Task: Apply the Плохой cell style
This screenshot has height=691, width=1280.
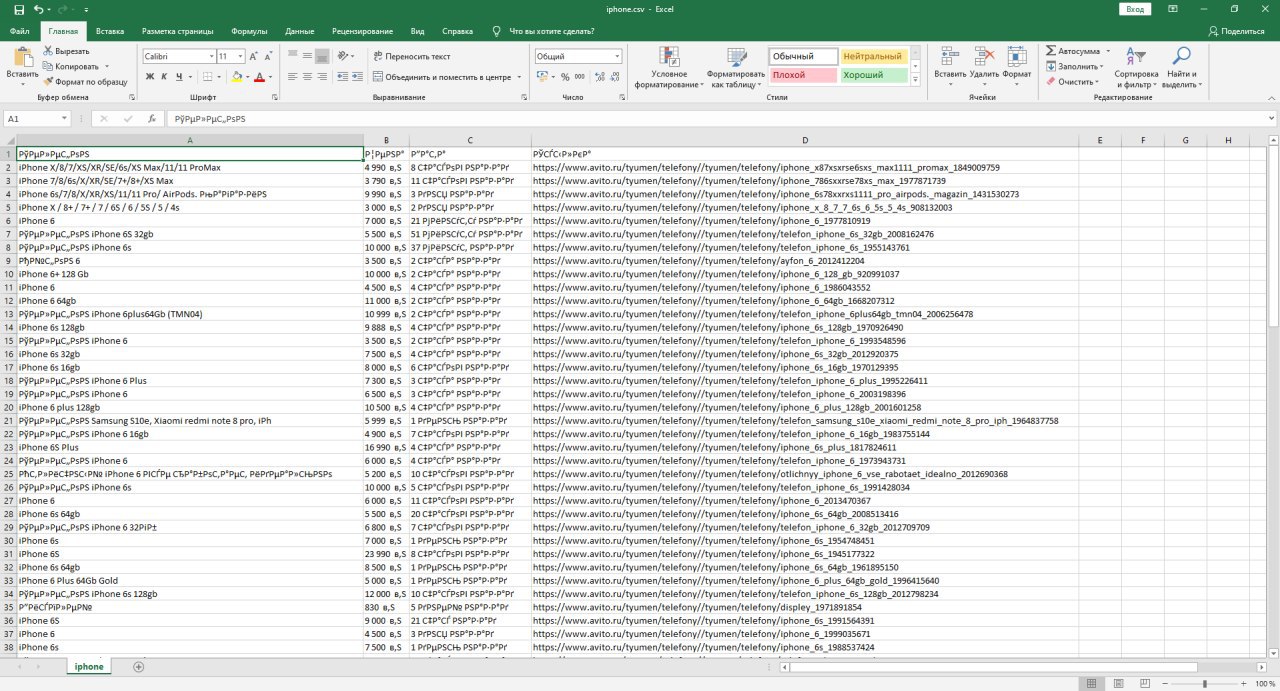Action: point(803,75)
